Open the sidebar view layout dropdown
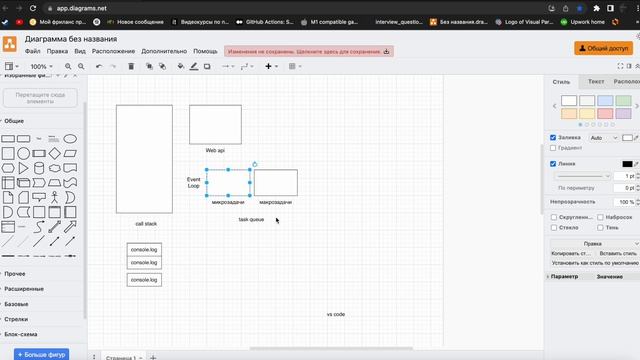640x360 pixels. [11, 66]
